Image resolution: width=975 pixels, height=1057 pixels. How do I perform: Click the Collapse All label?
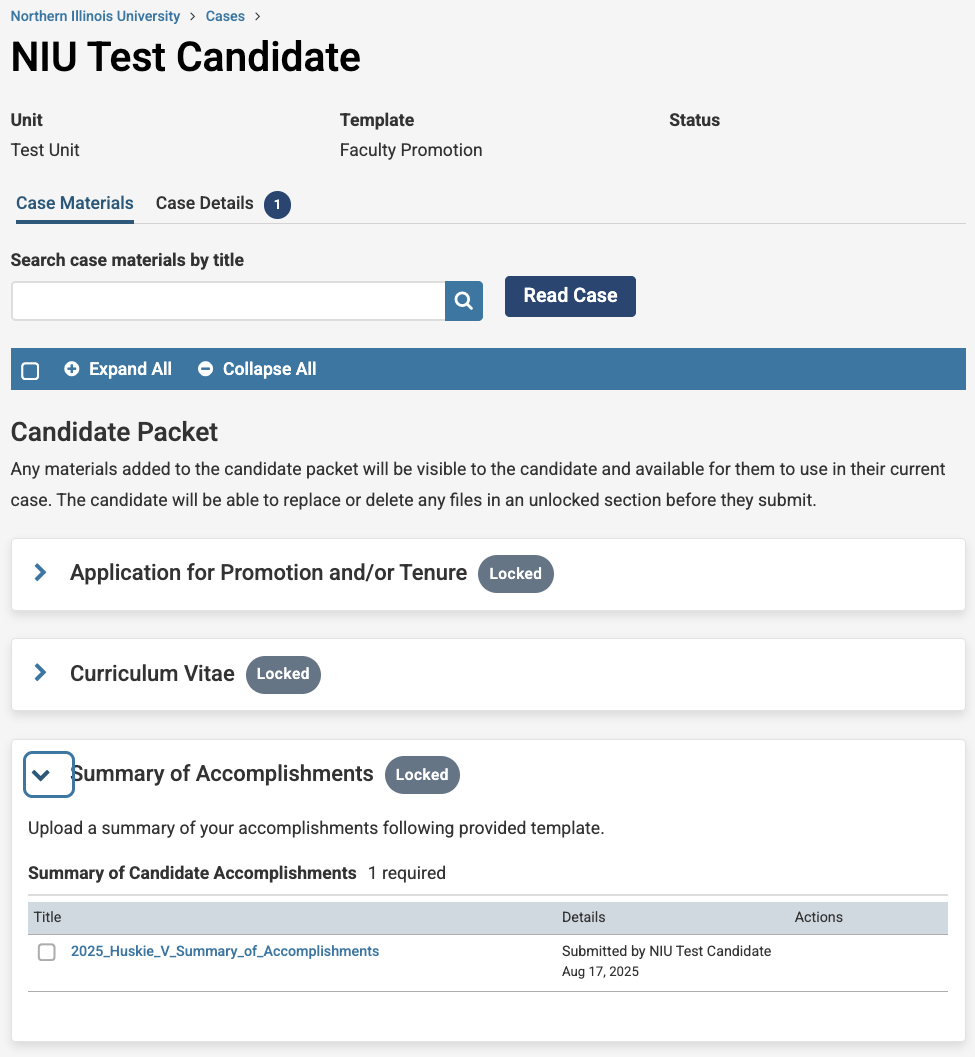[269, 369]
